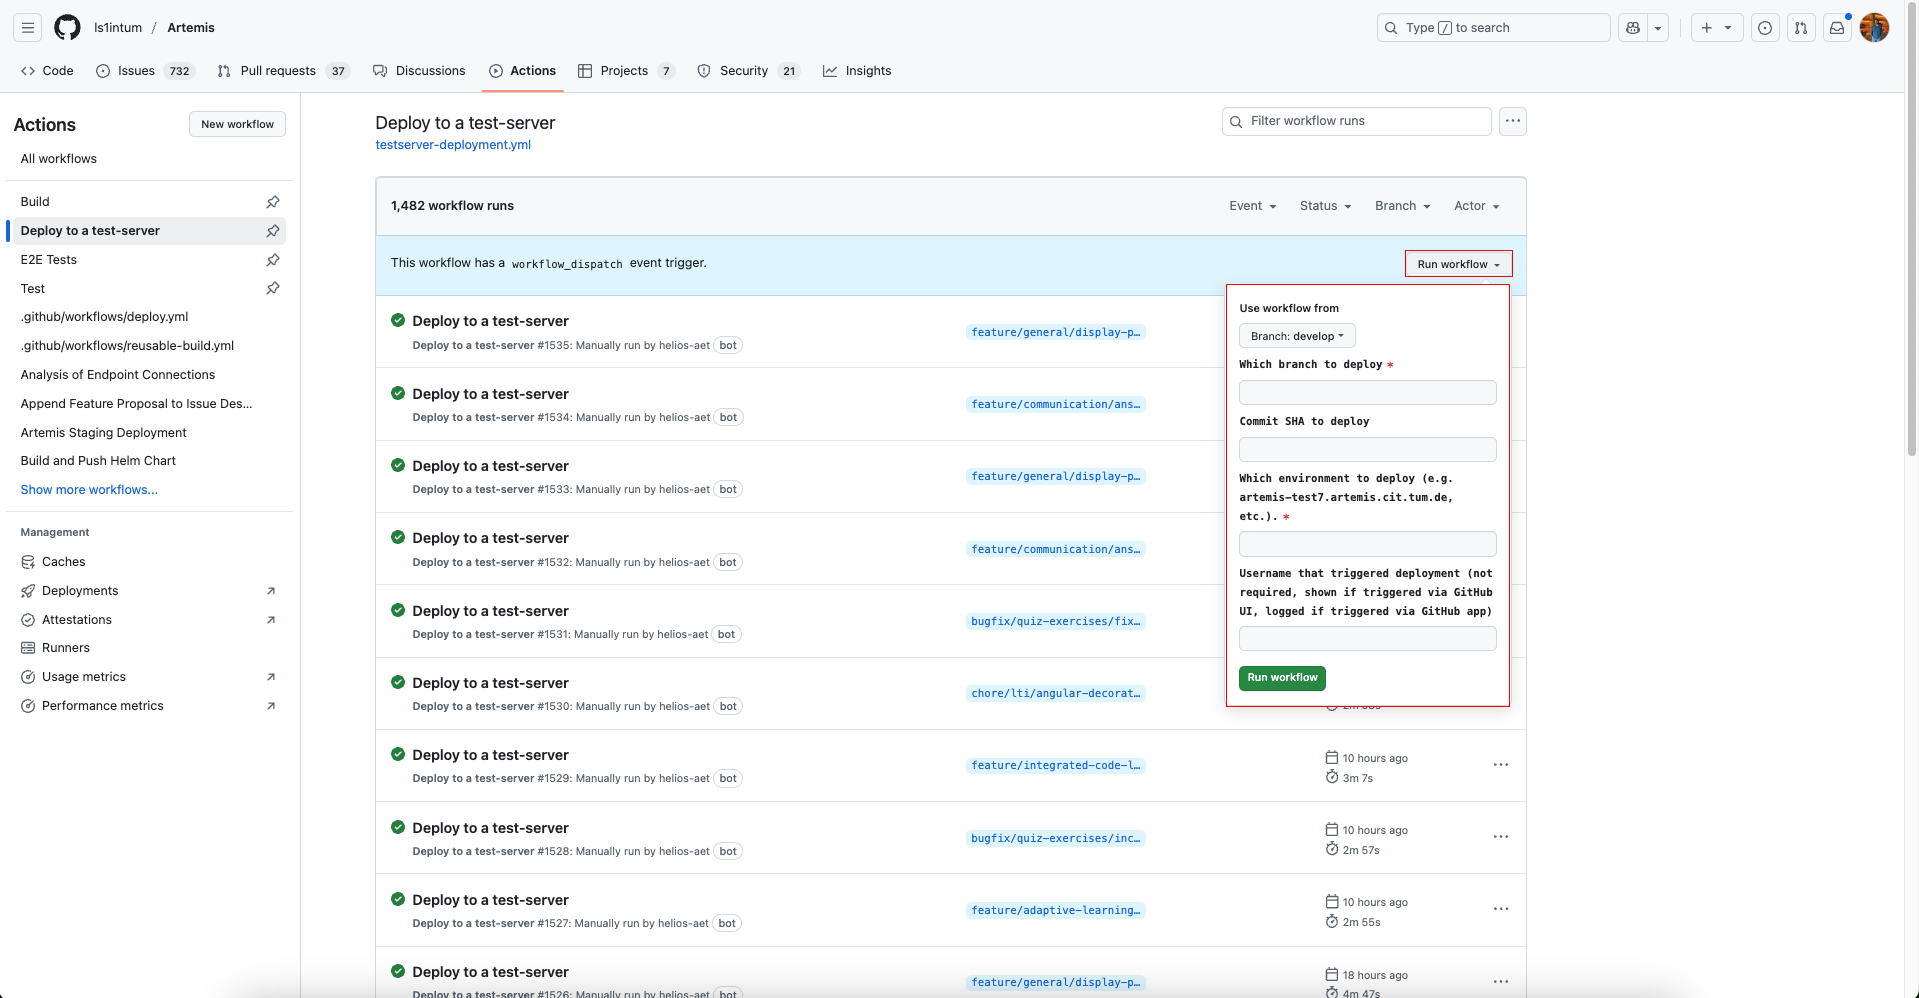Image resolution: width=1919 pixels, height=998 pixels.
Task: Open the hamburger navigation menu
Action: 28,28
